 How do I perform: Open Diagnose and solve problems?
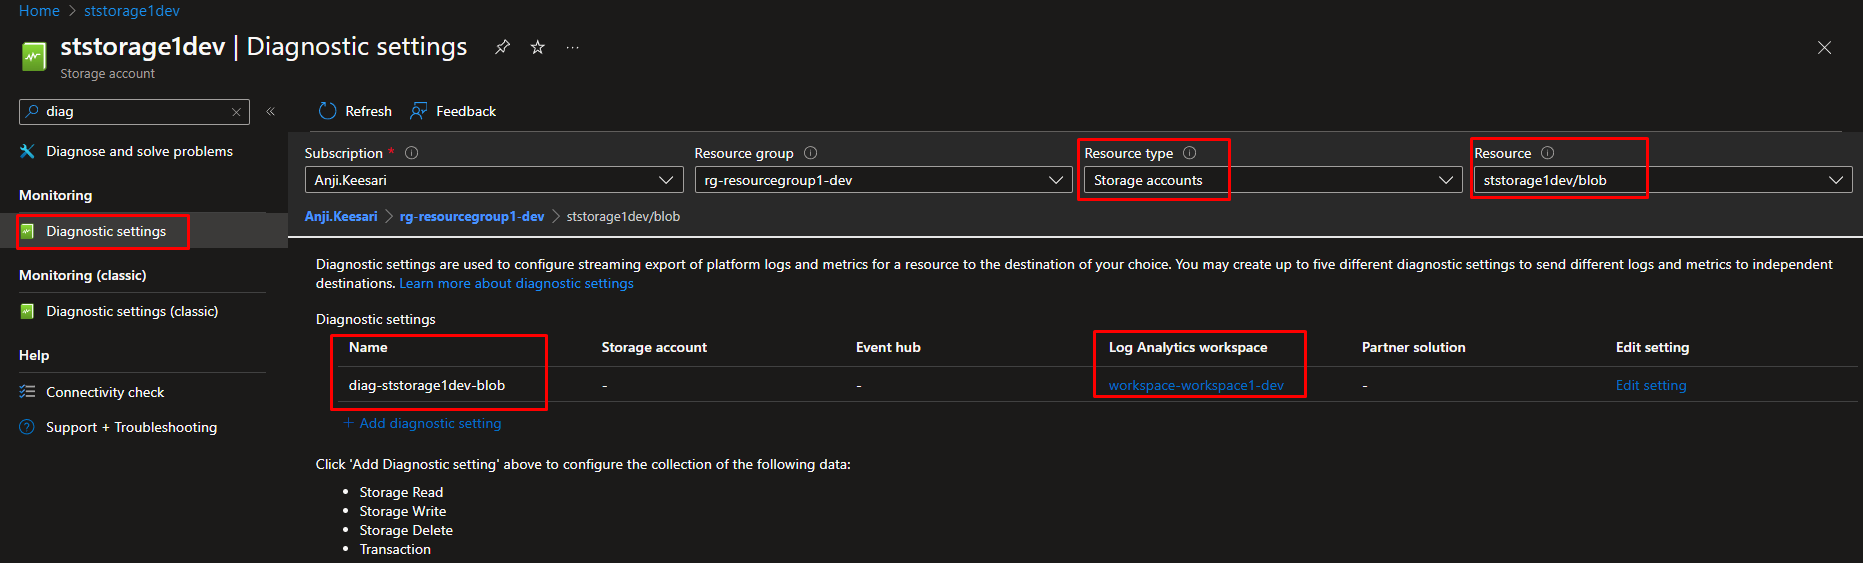click(x=139, y=151)
